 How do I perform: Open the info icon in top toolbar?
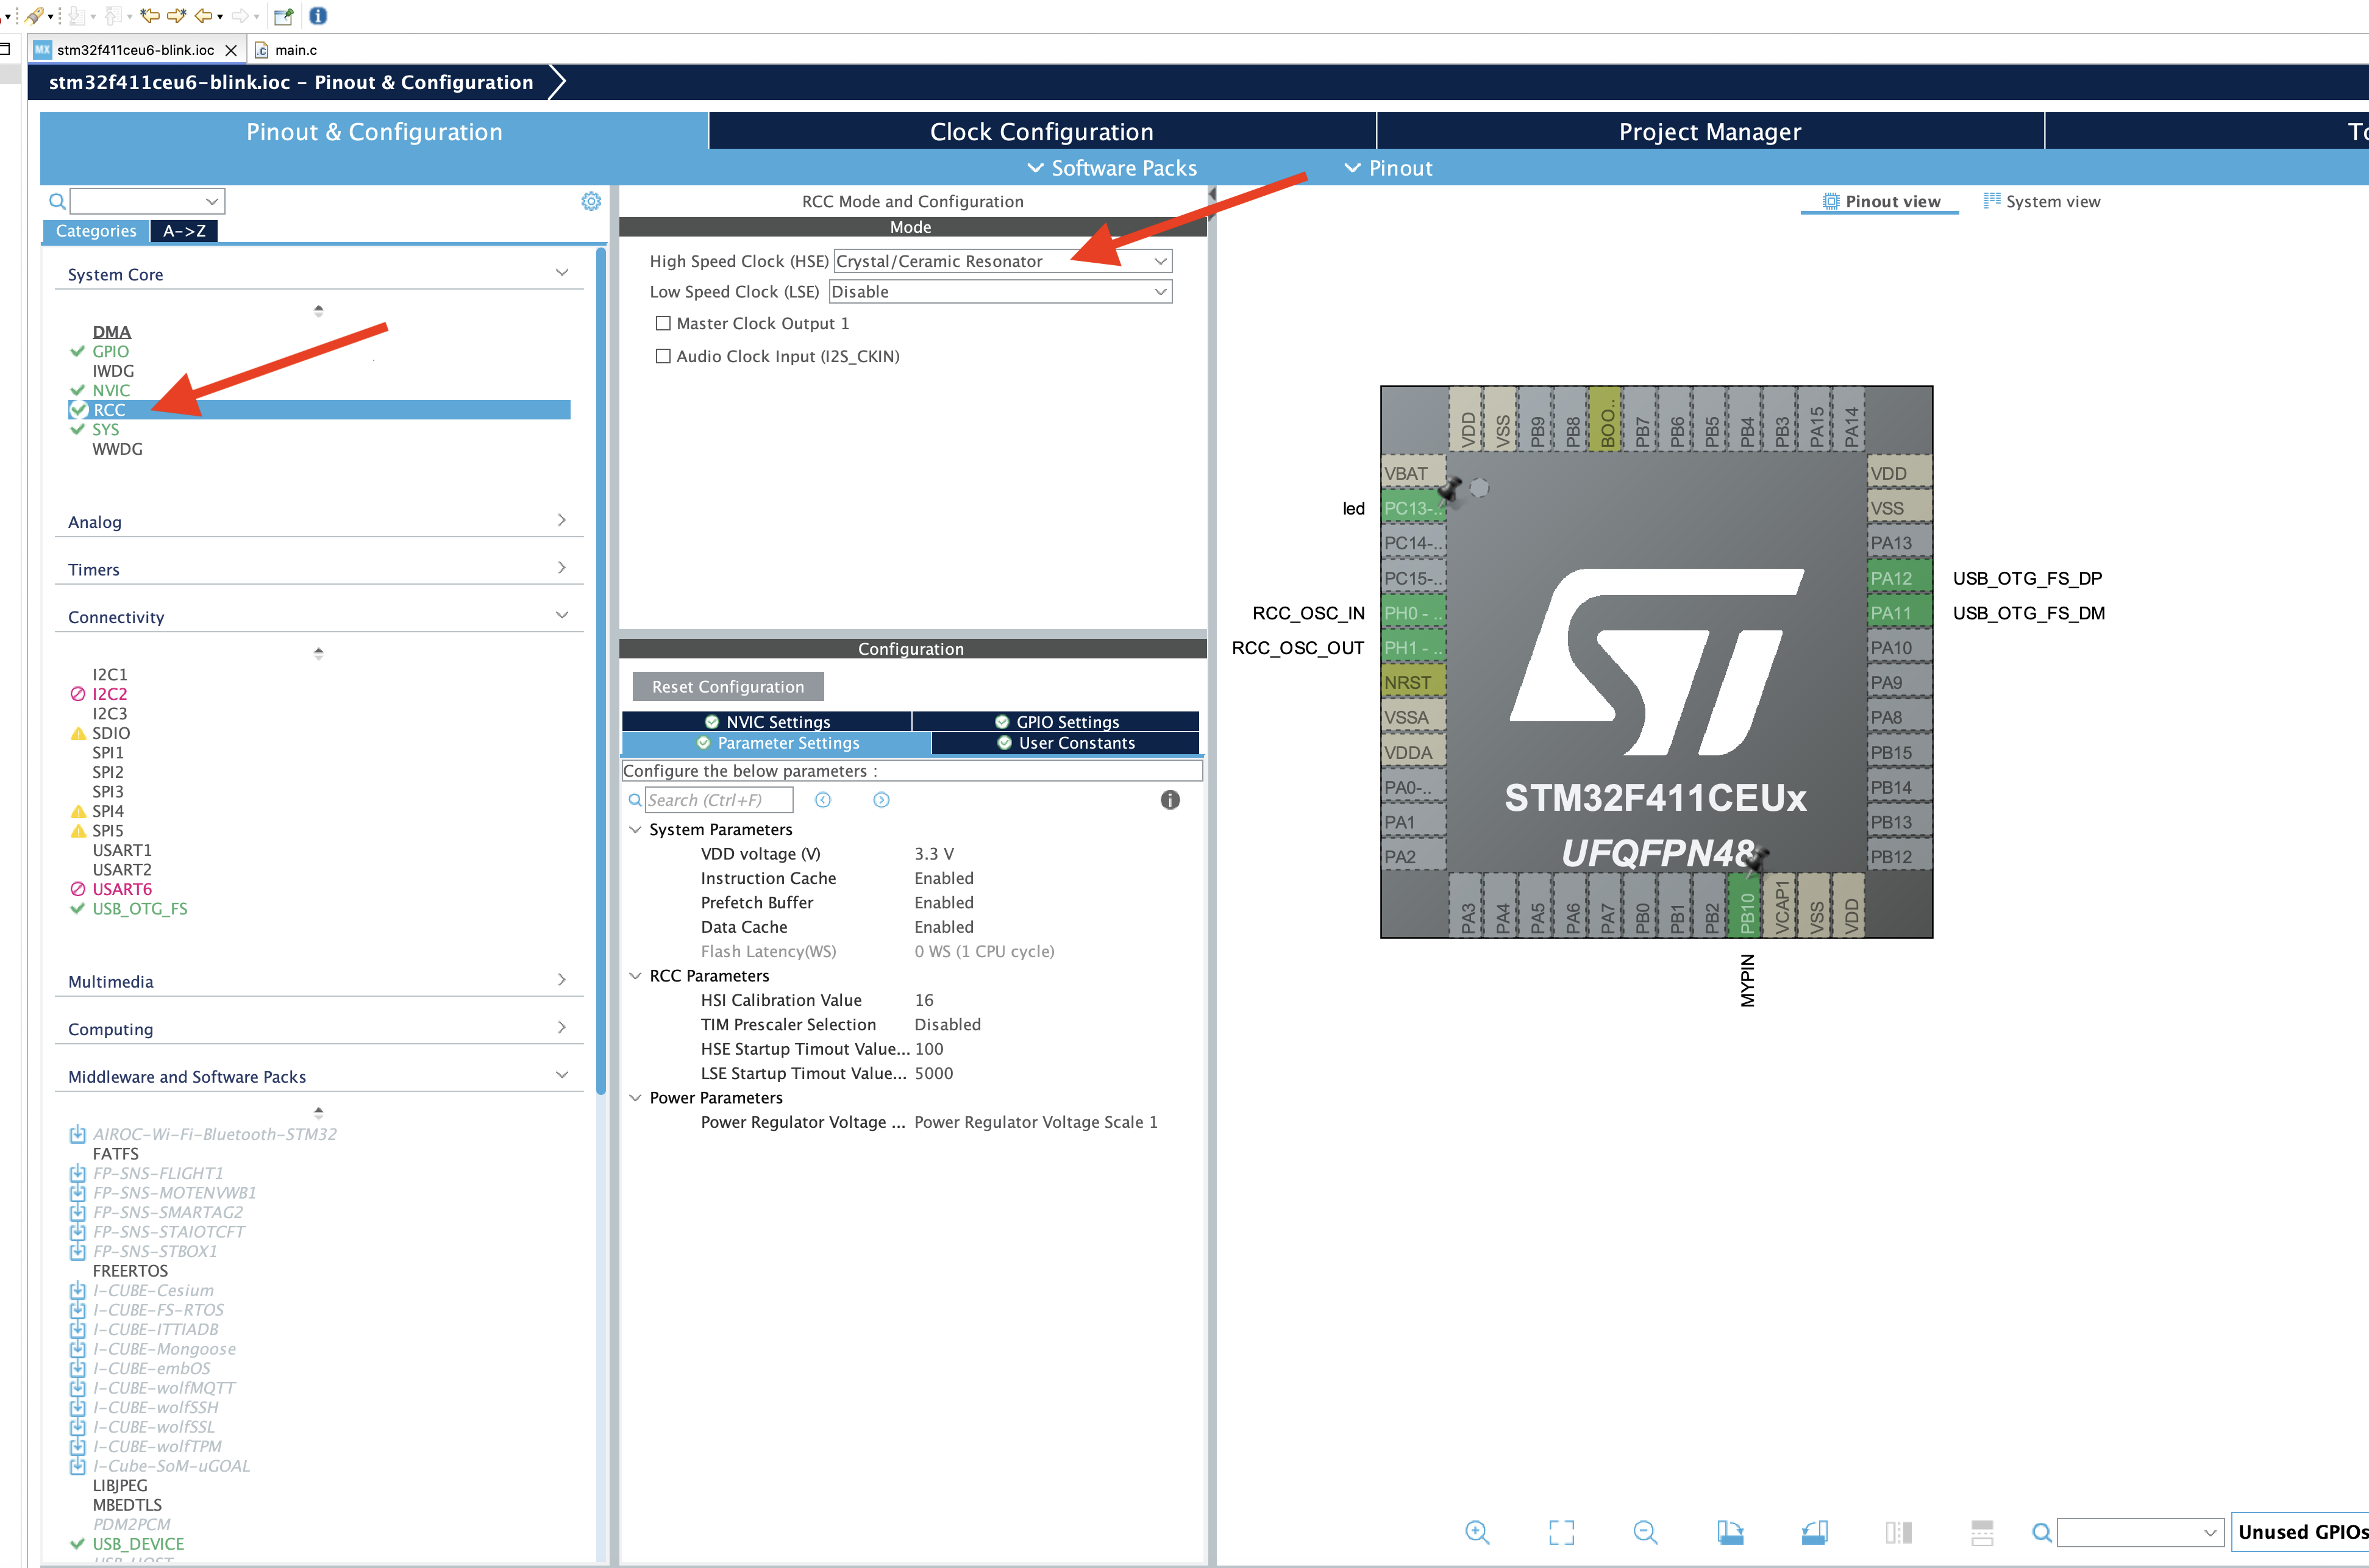tap(318, 15)
